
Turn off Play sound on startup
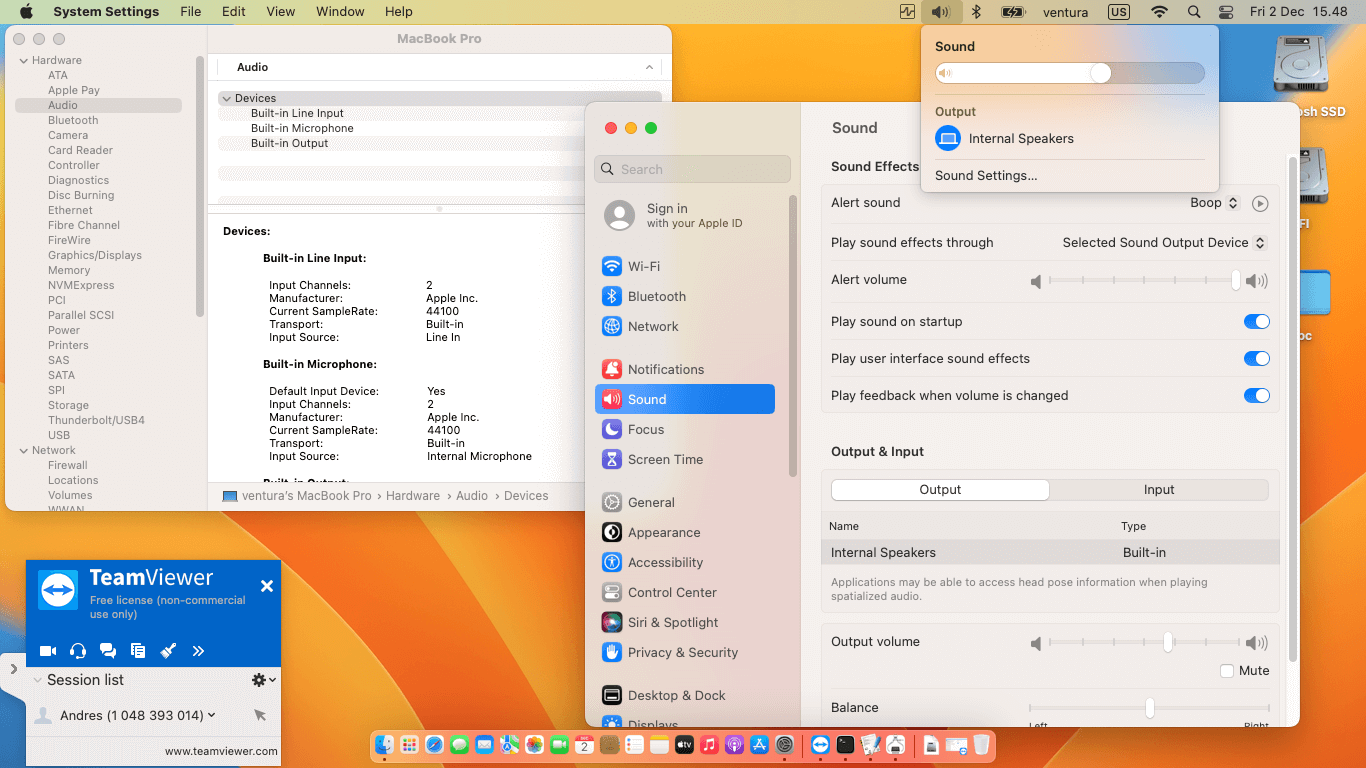(x=1256, y=322)
